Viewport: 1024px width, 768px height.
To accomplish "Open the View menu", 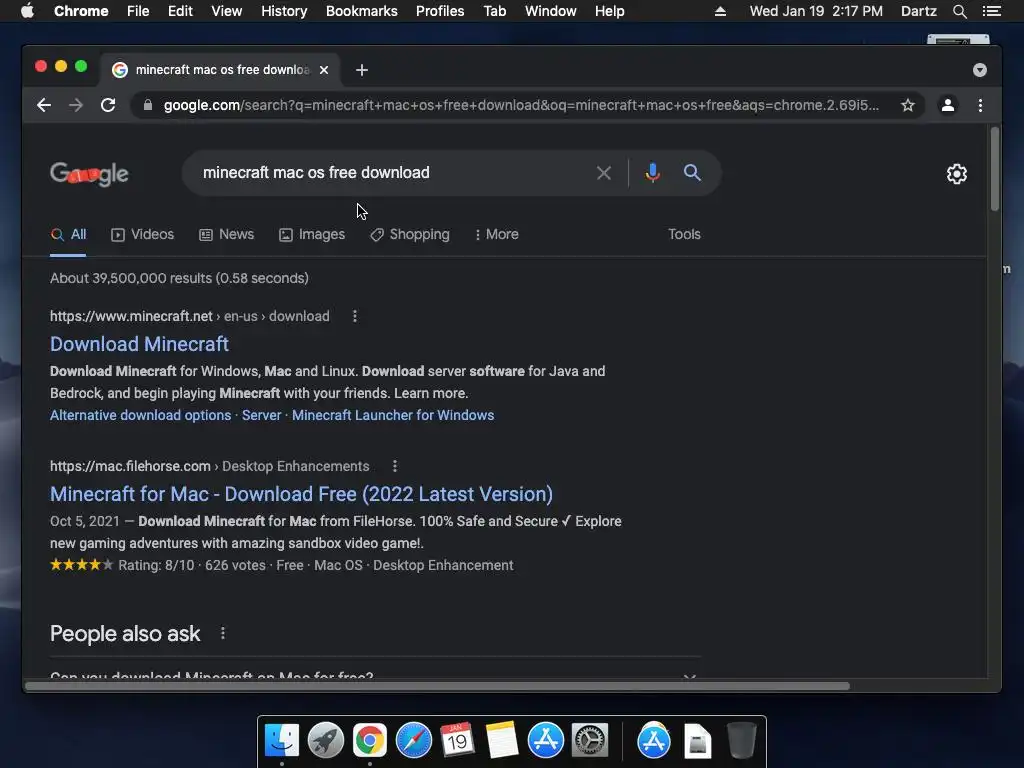I will (227, 11).
